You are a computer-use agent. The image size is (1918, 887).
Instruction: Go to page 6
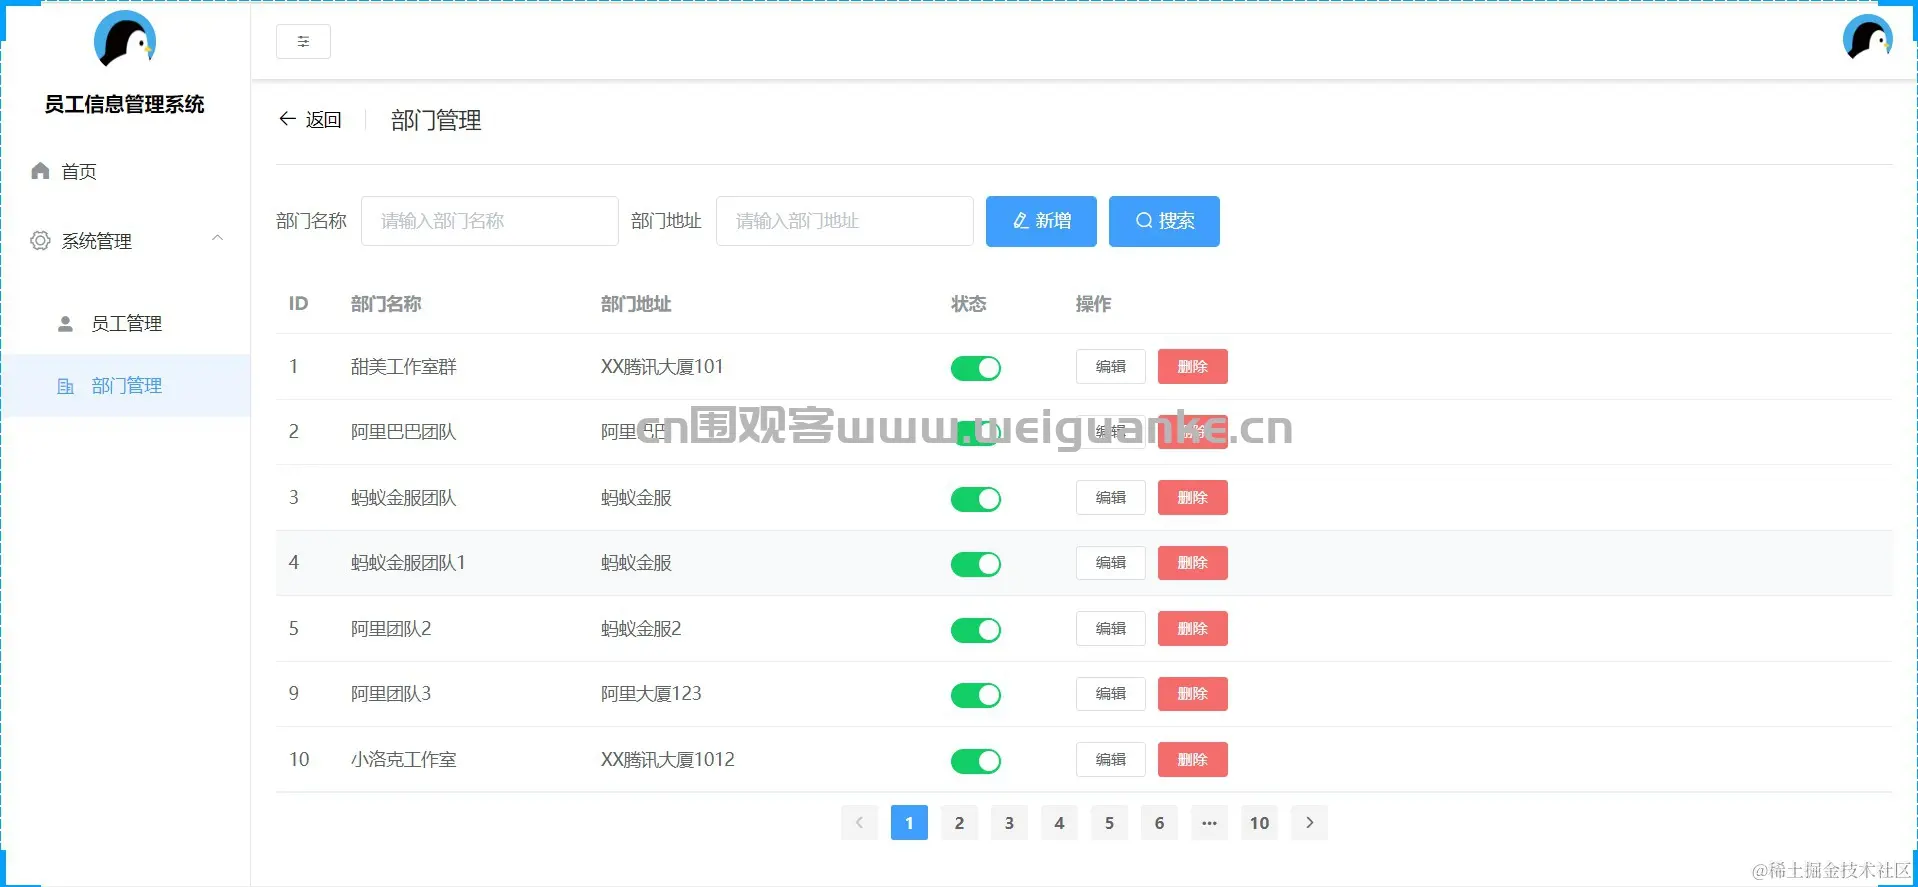pyautogui.click(x=1159, y=823)
